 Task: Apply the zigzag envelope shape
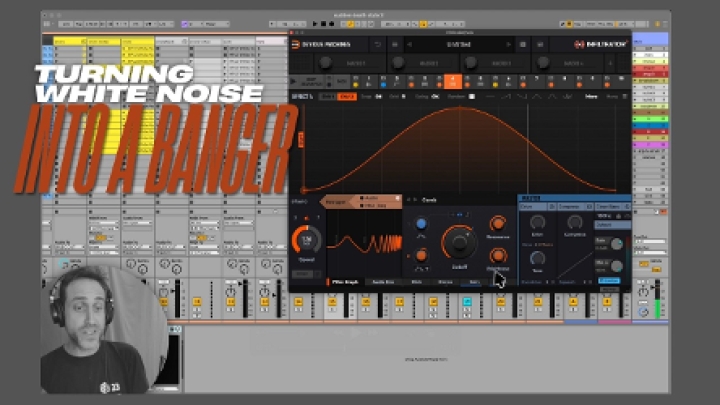(x=568, y=96)
